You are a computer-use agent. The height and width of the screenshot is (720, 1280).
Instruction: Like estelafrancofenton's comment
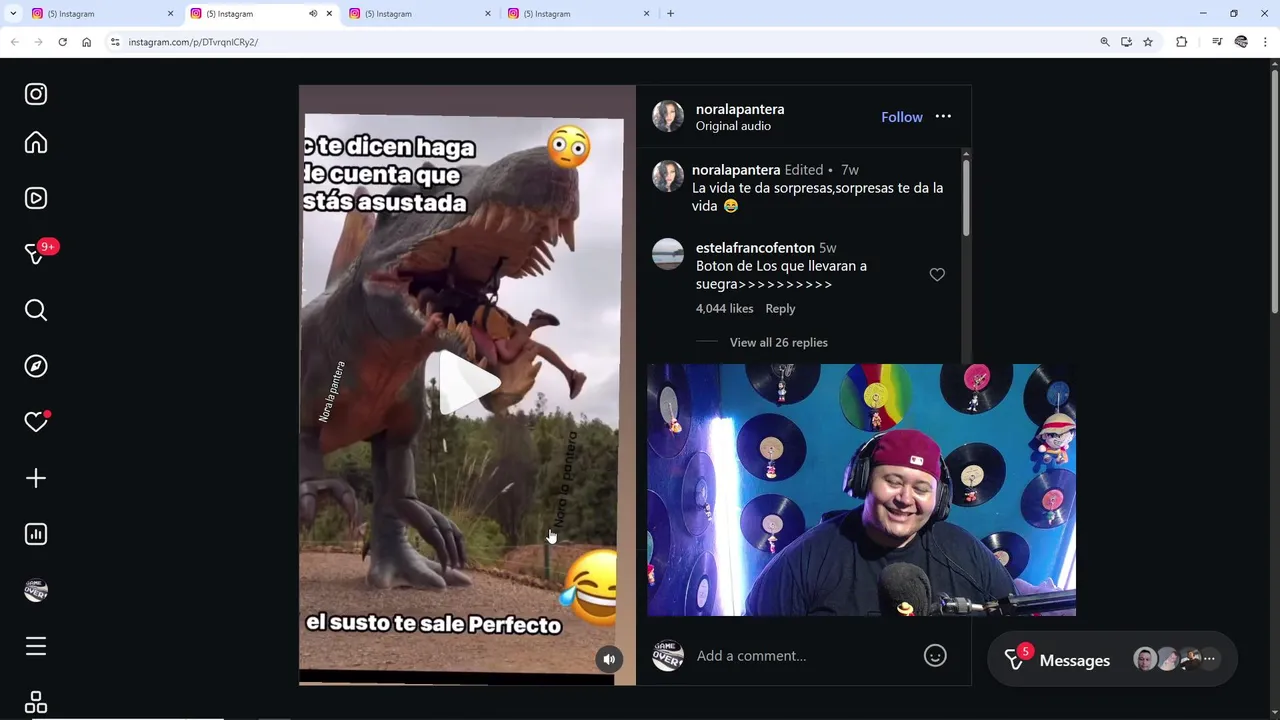[x=937, y=274]
